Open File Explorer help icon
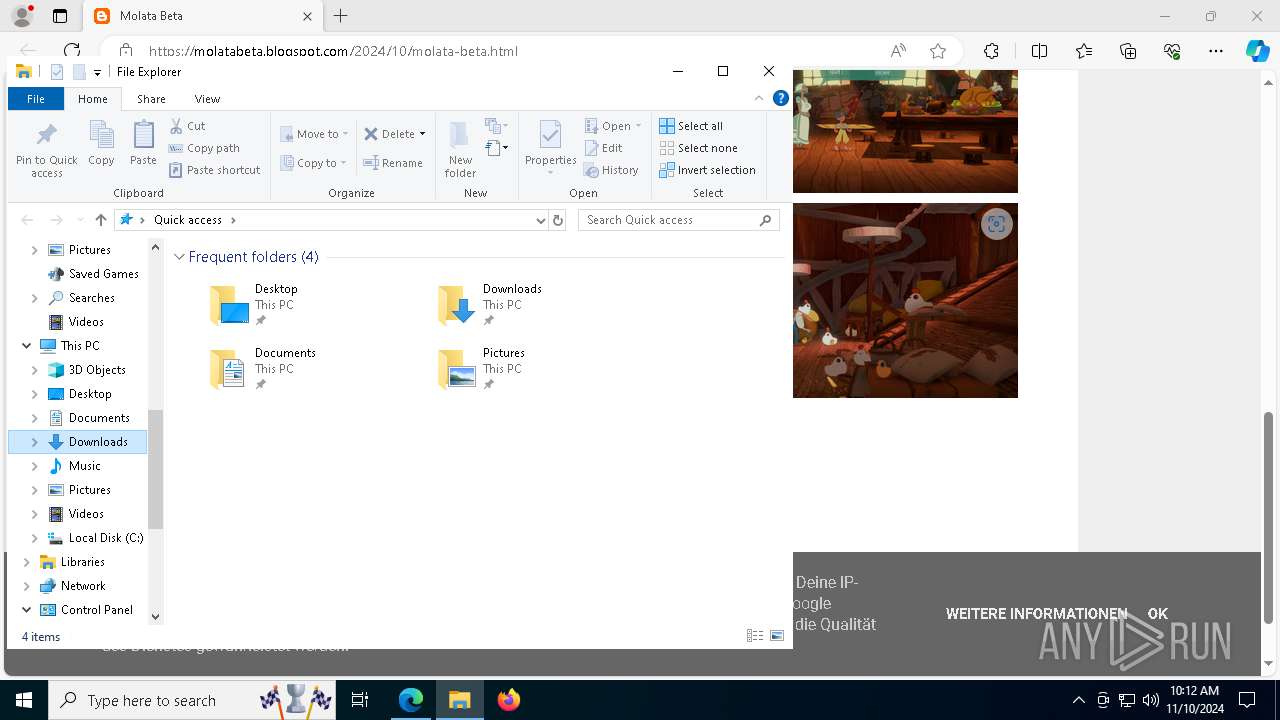Viewport: 1280px width, 720px height. (781, 98)
